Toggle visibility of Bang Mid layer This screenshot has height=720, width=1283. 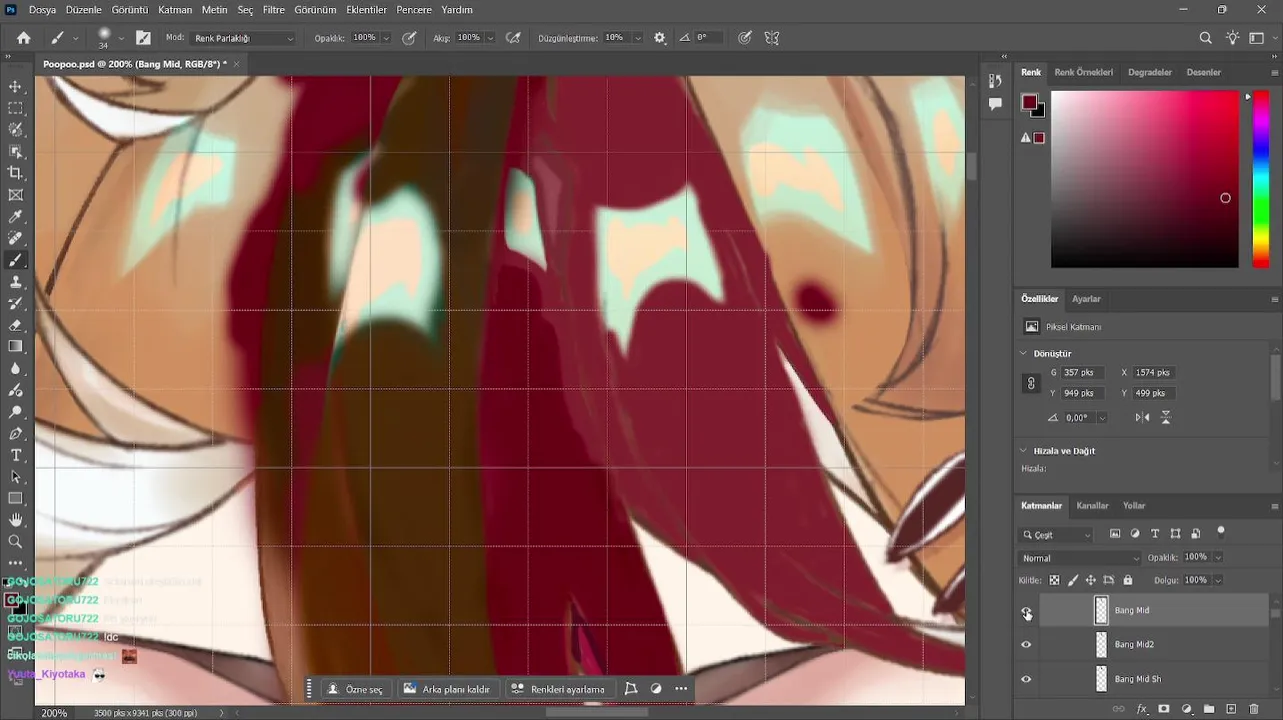[1026, 611]
